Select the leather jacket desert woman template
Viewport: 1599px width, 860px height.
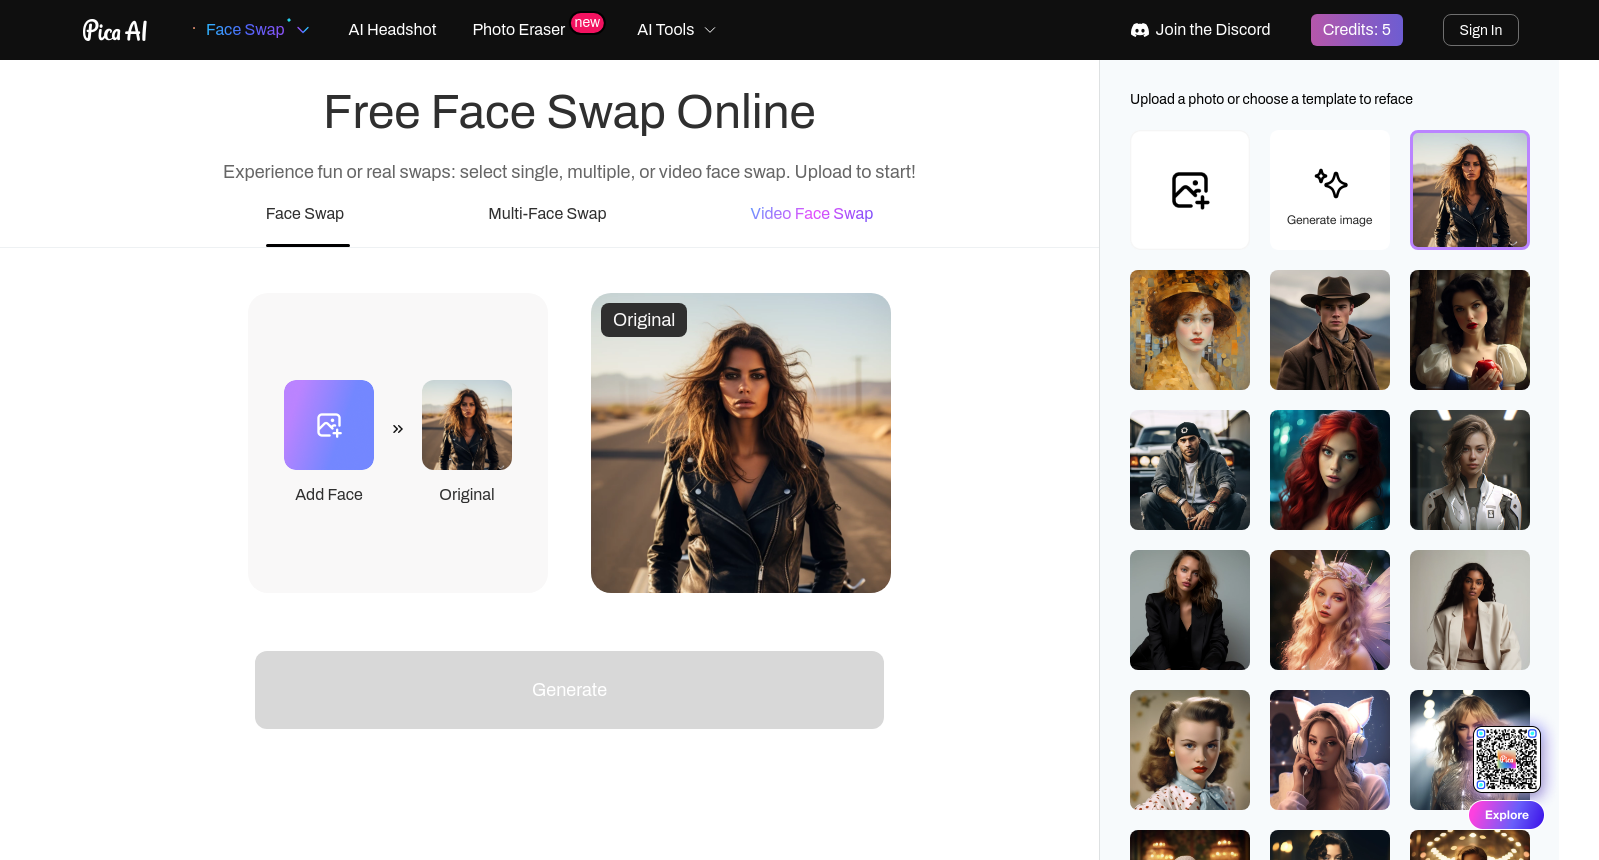(1470, 190)
